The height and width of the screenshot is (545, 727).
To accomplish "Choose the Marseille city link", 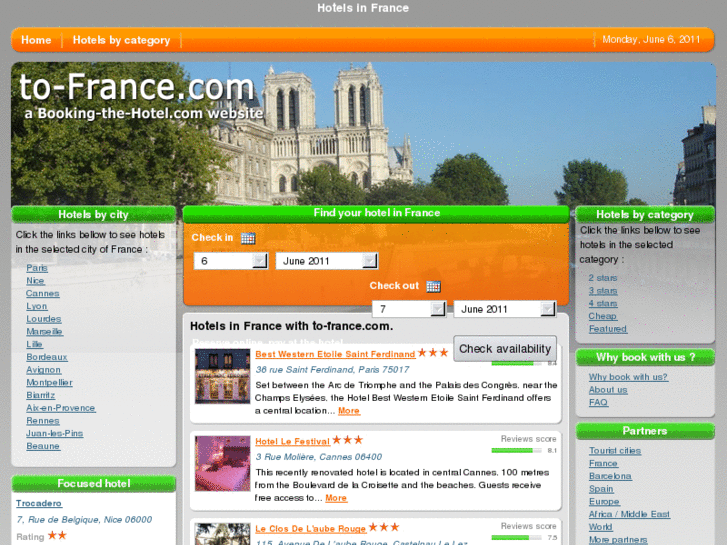I will (45, 332).
